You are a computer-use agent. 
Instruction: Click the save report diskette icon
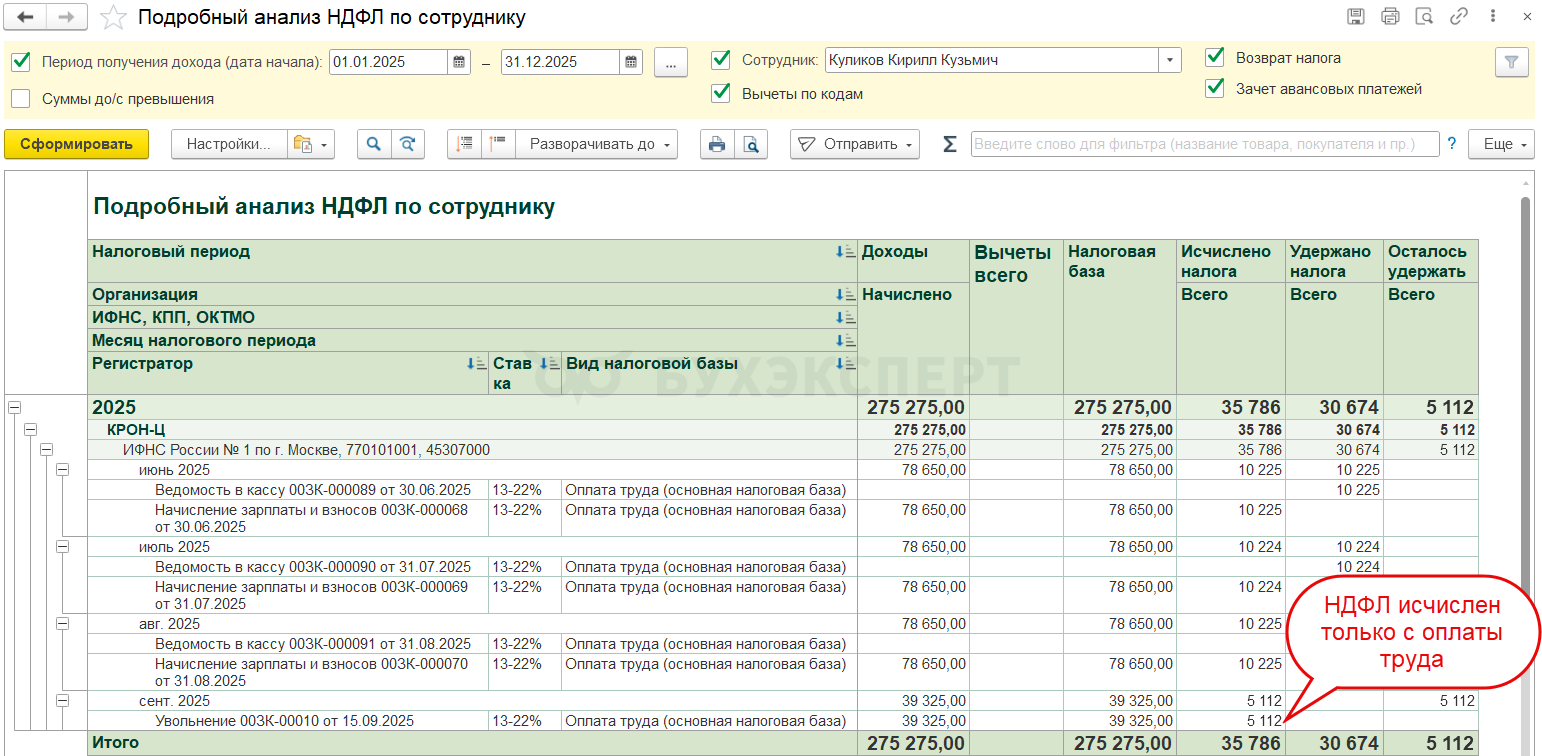coord(1356,17)
